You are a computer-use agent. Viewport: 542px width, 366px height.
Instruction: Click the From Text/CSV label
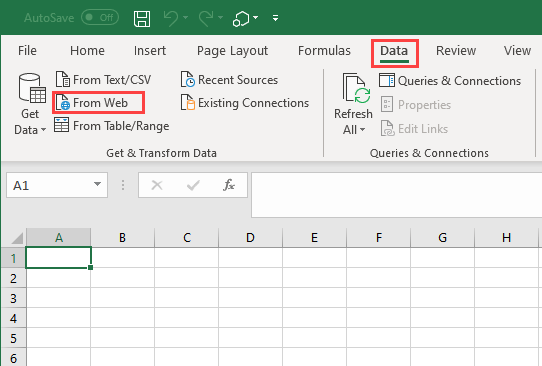point(112,80)
